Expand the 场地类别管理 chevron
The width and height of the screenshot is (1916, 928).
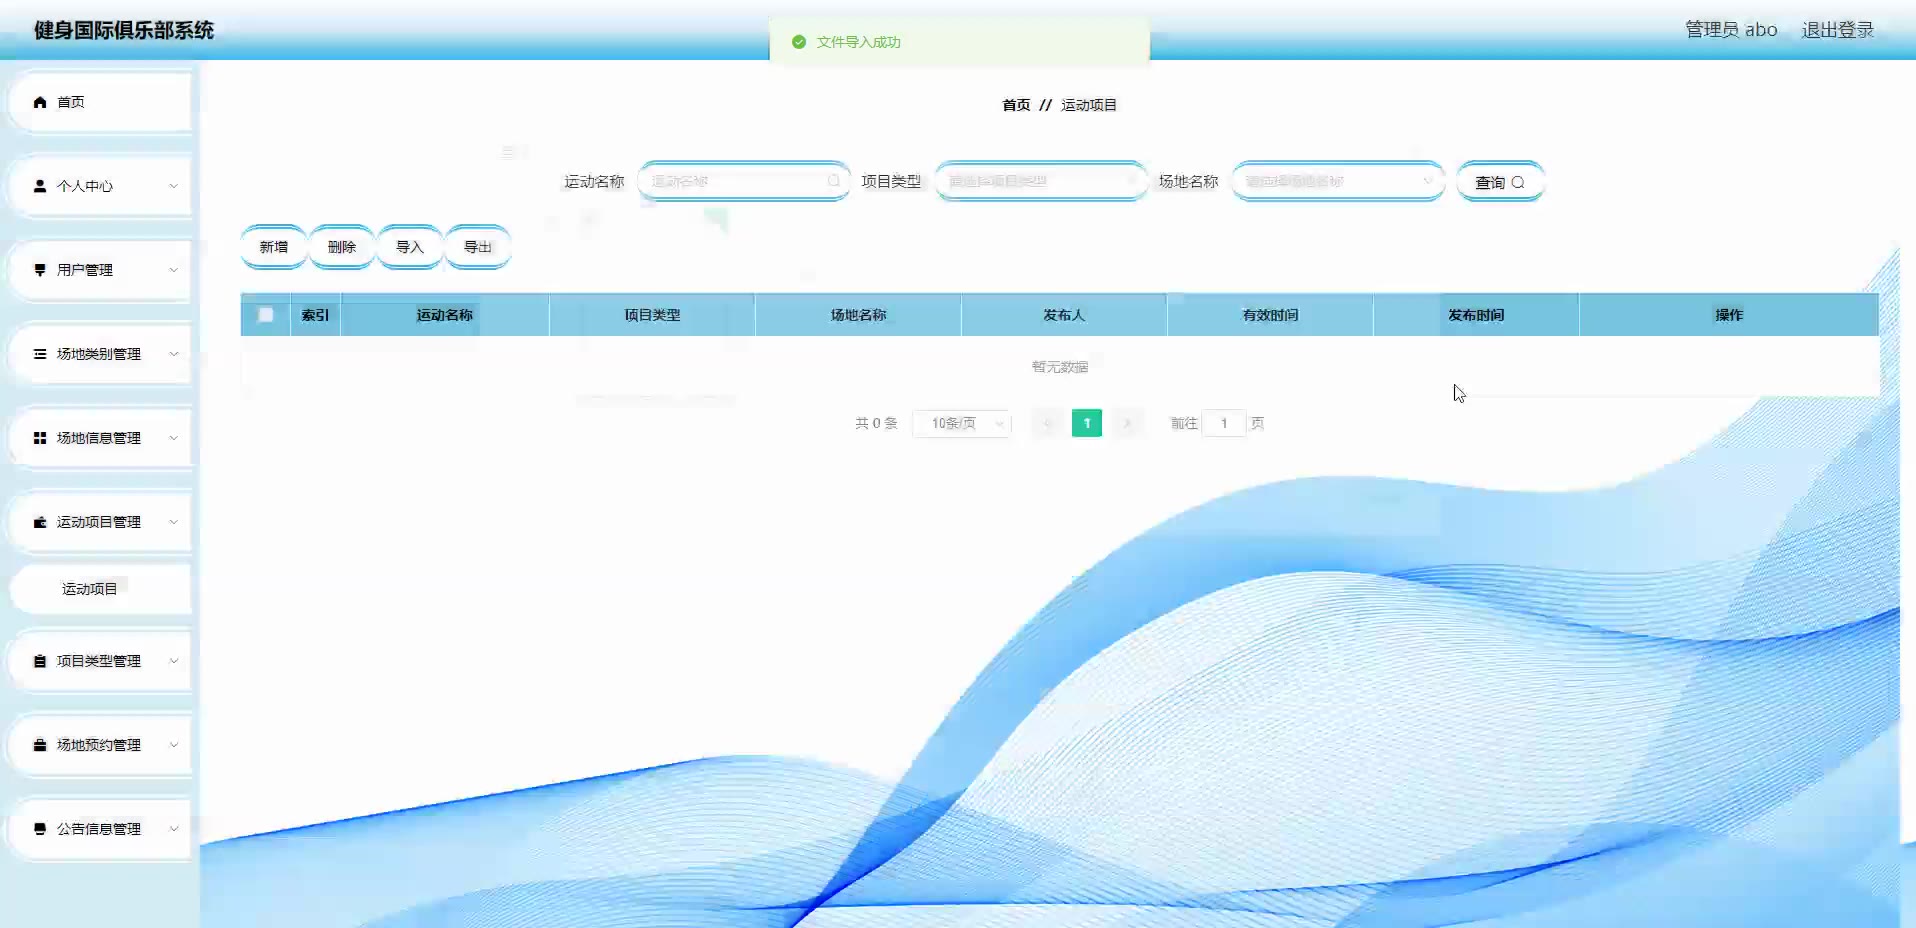tap(173, 354)
